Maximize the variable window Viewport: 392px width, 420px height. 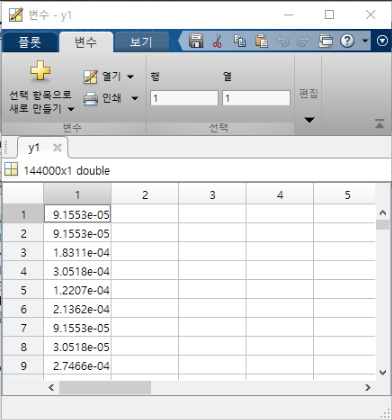tap(329, 14)
